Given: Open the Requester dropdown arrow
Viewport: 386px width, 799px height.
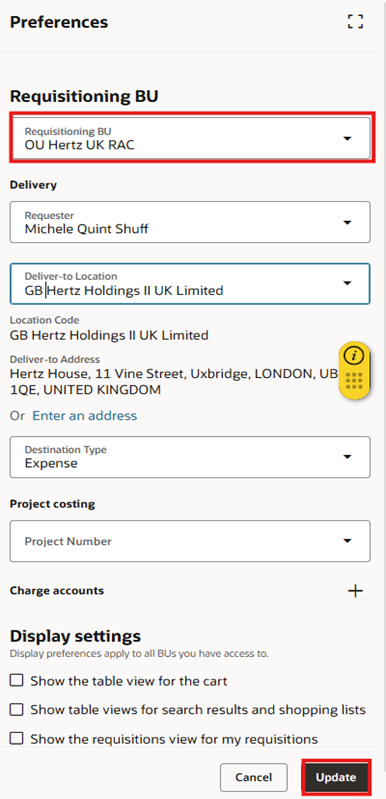Looking at the screenshot, I should 347,223.
